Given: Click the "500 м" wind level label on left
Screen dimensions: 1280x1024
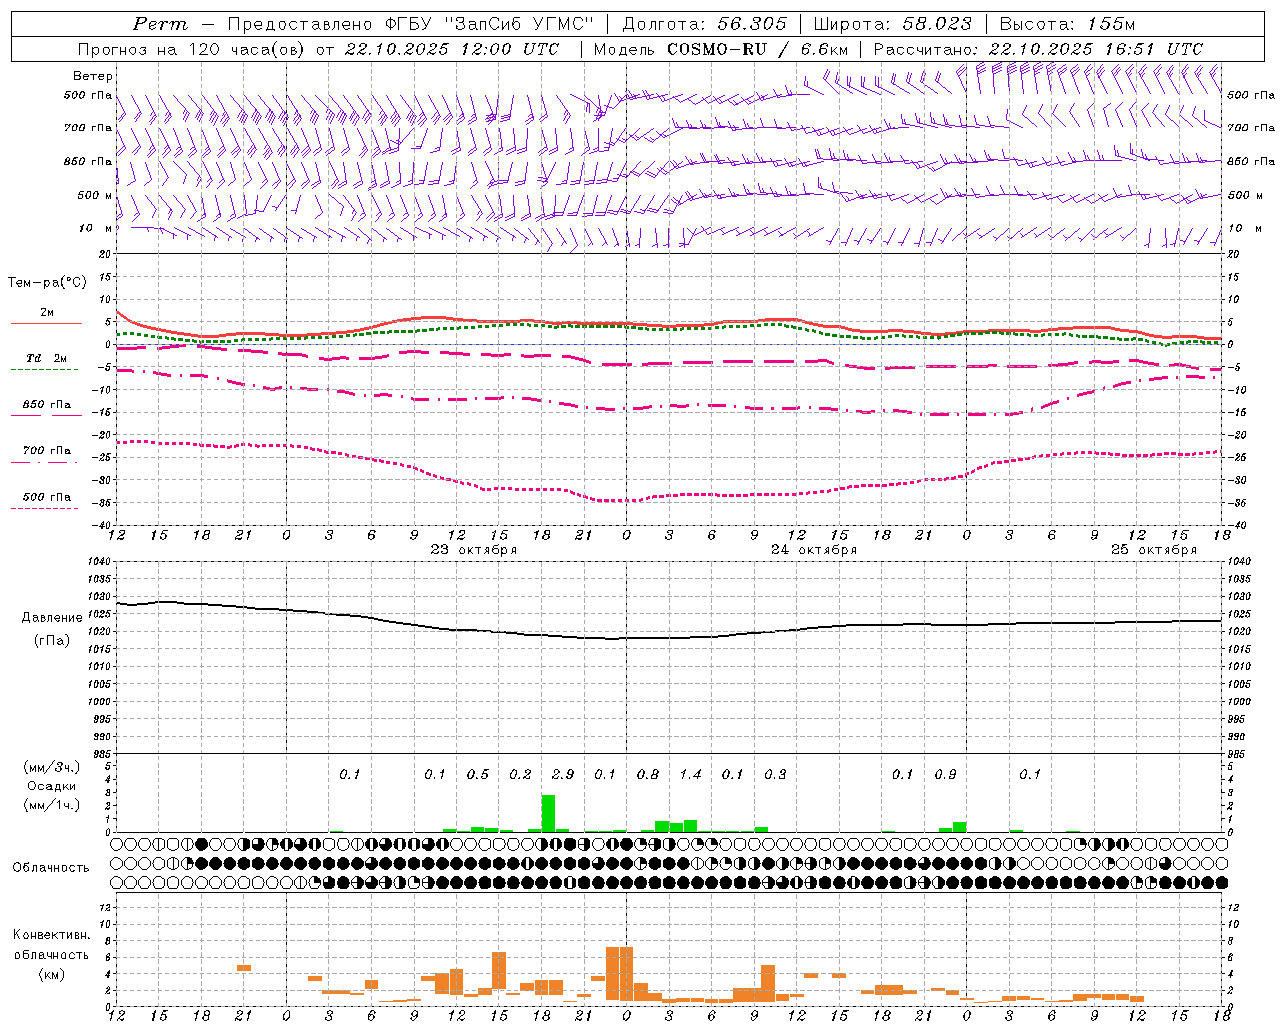Looking at the screenshot, I should coord(95,196).
